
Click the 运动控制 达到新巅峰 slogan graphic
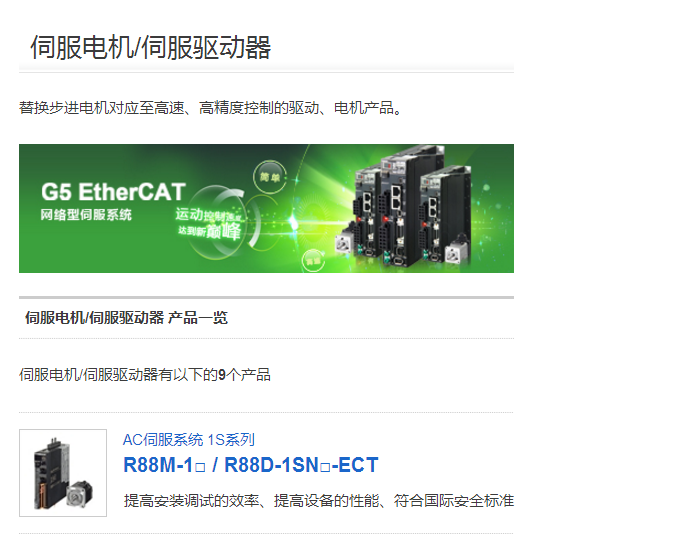coord(210,223)
